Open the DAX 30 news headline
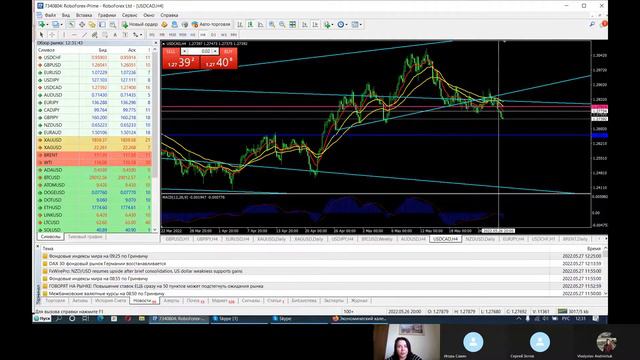Screen dimensions: 640x360 click(x=107, y=264)
